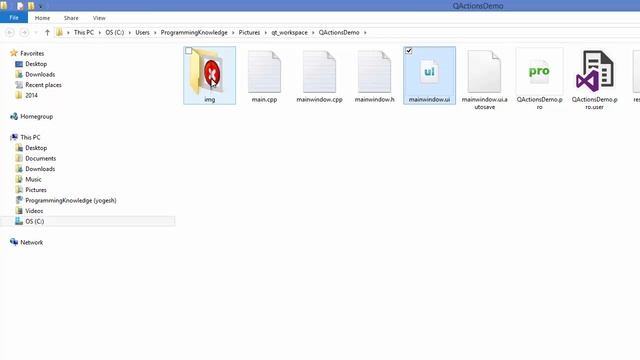Go to Pictures in breadcrumb
640x360 pixels.
[249, 32]
